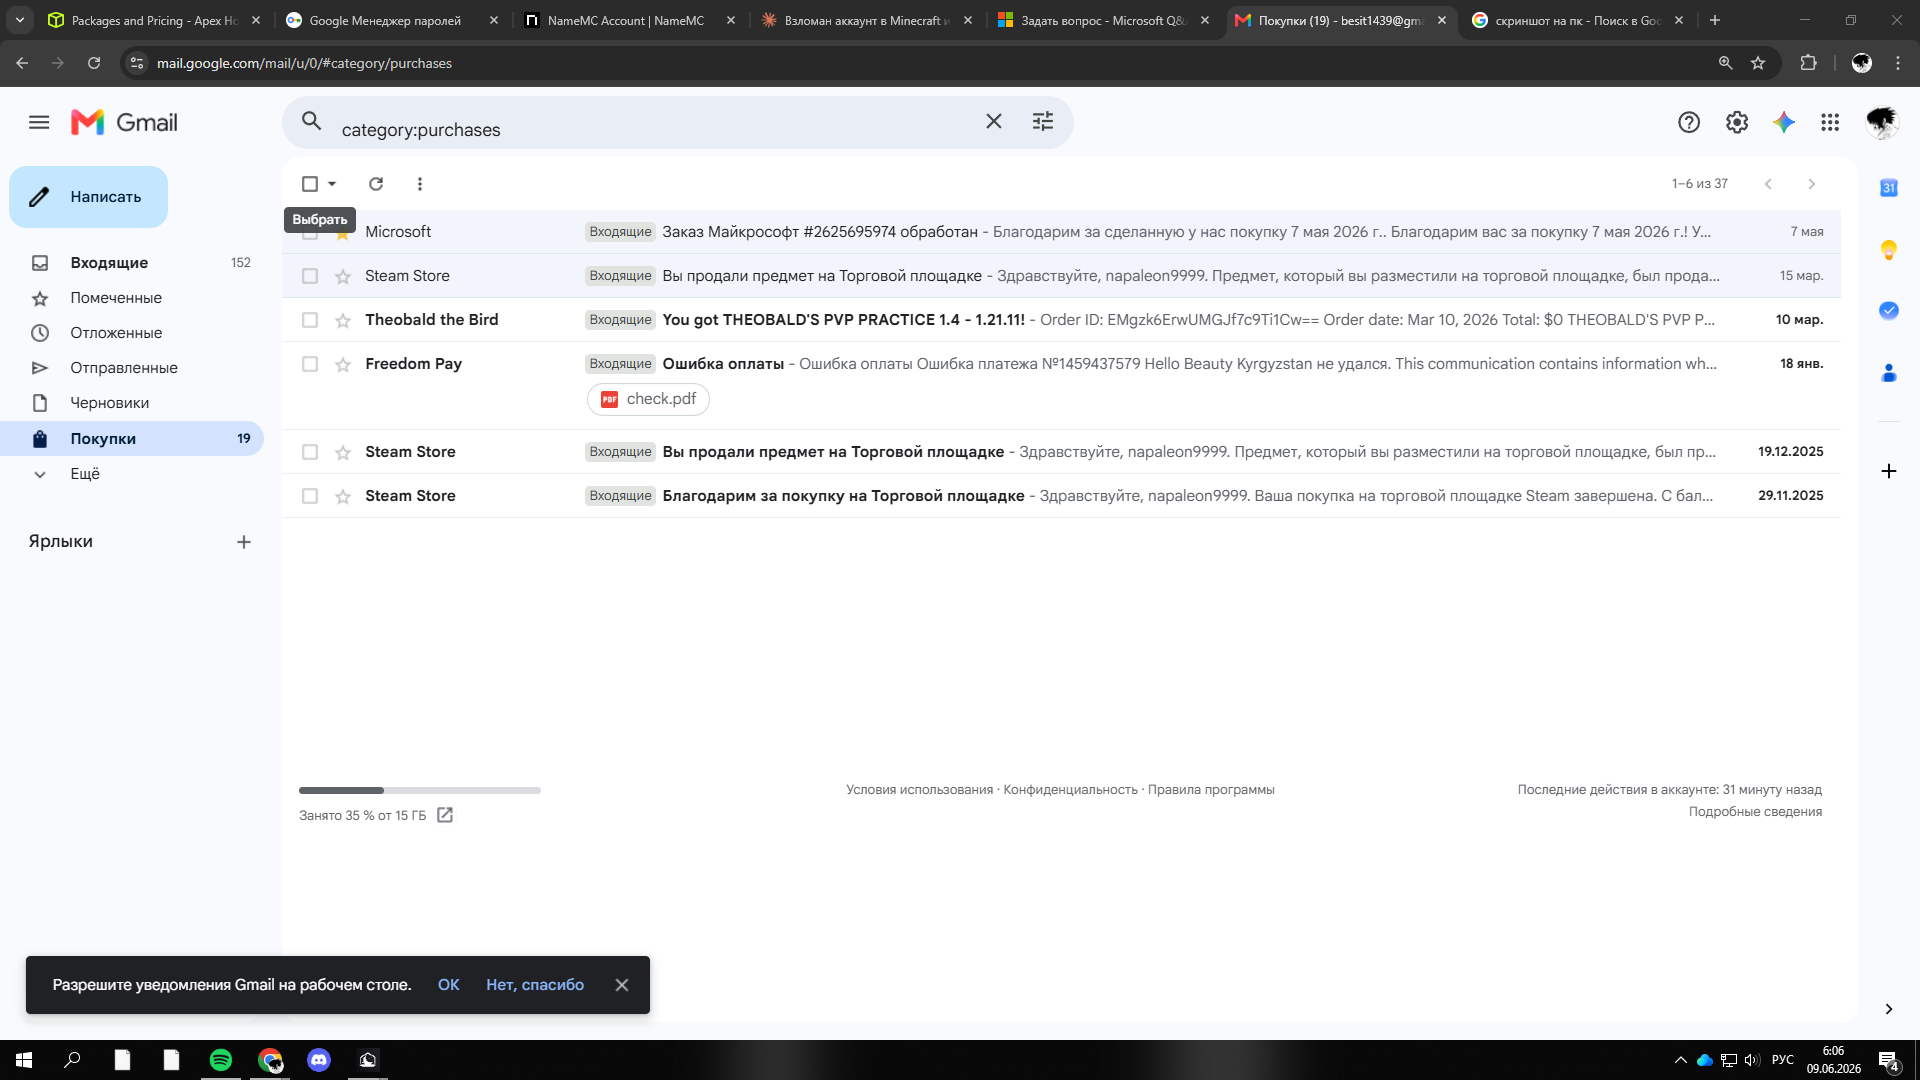
Task: Expand the Ещё section in sidebar
Action: (85, 474)
